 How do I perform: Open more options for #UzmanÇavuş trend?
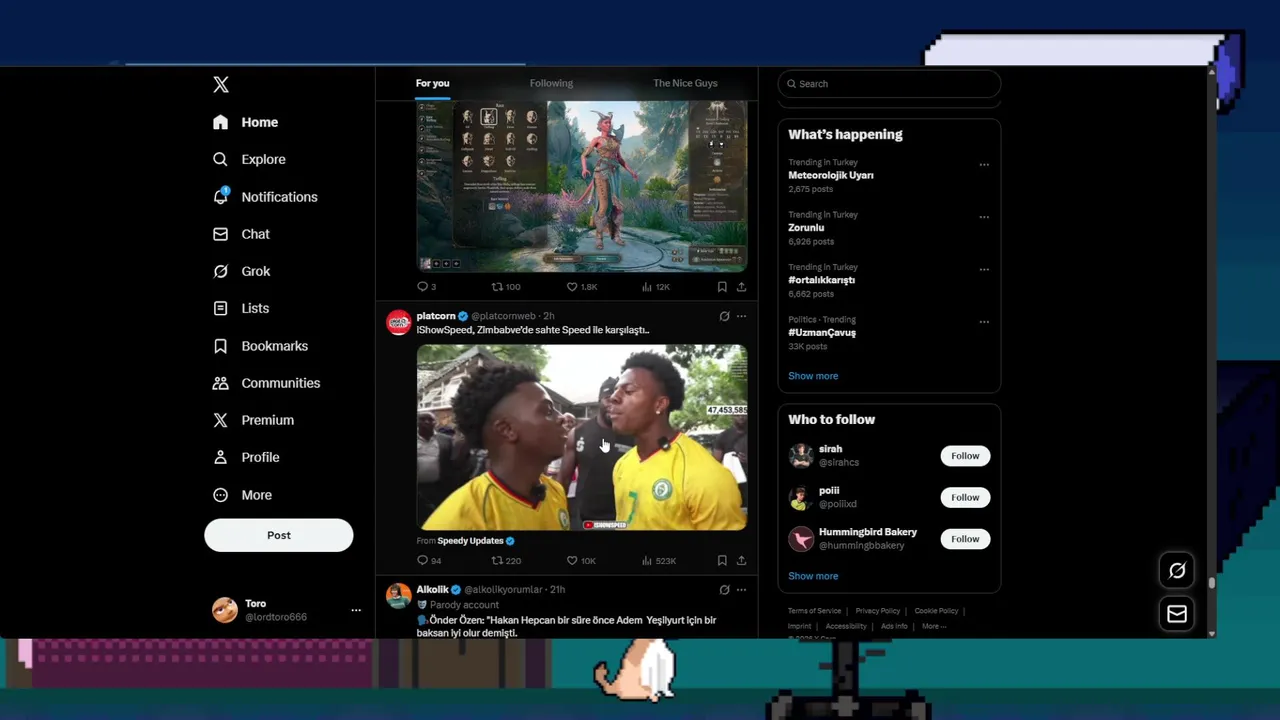(x=984, y=322)
